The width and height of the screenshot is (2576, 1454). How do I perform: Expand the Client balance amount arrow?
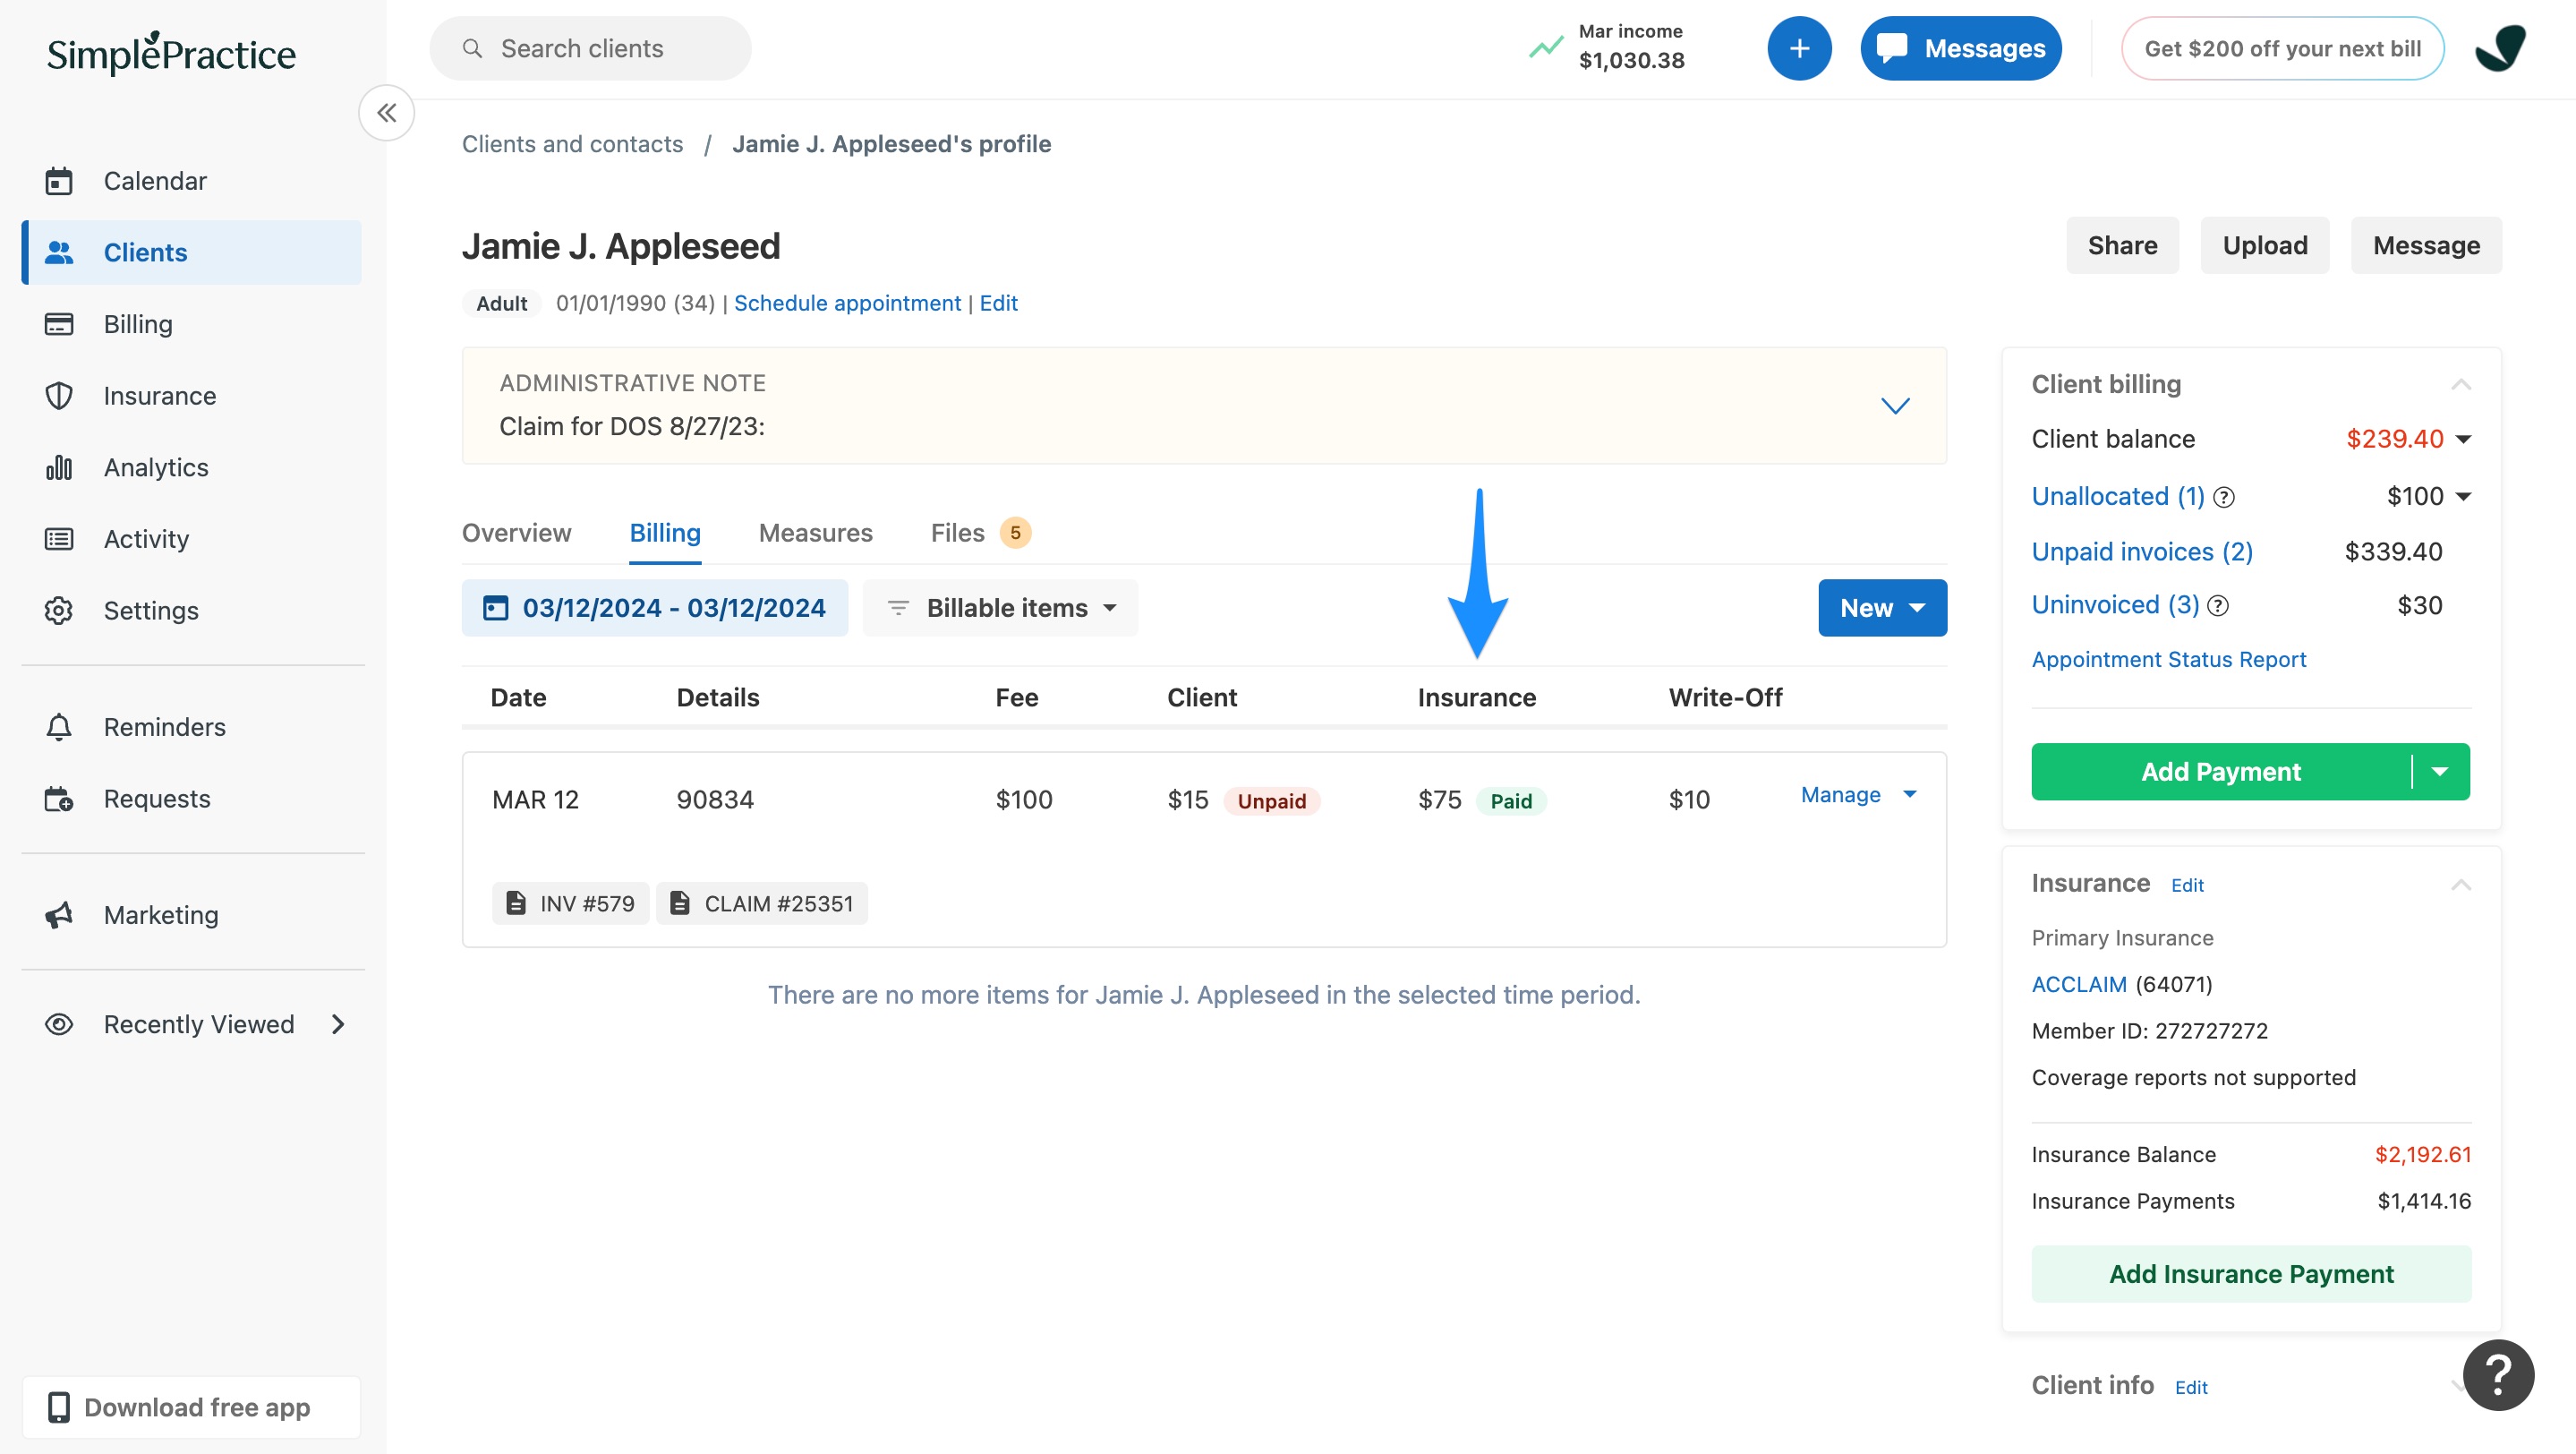2464,440
